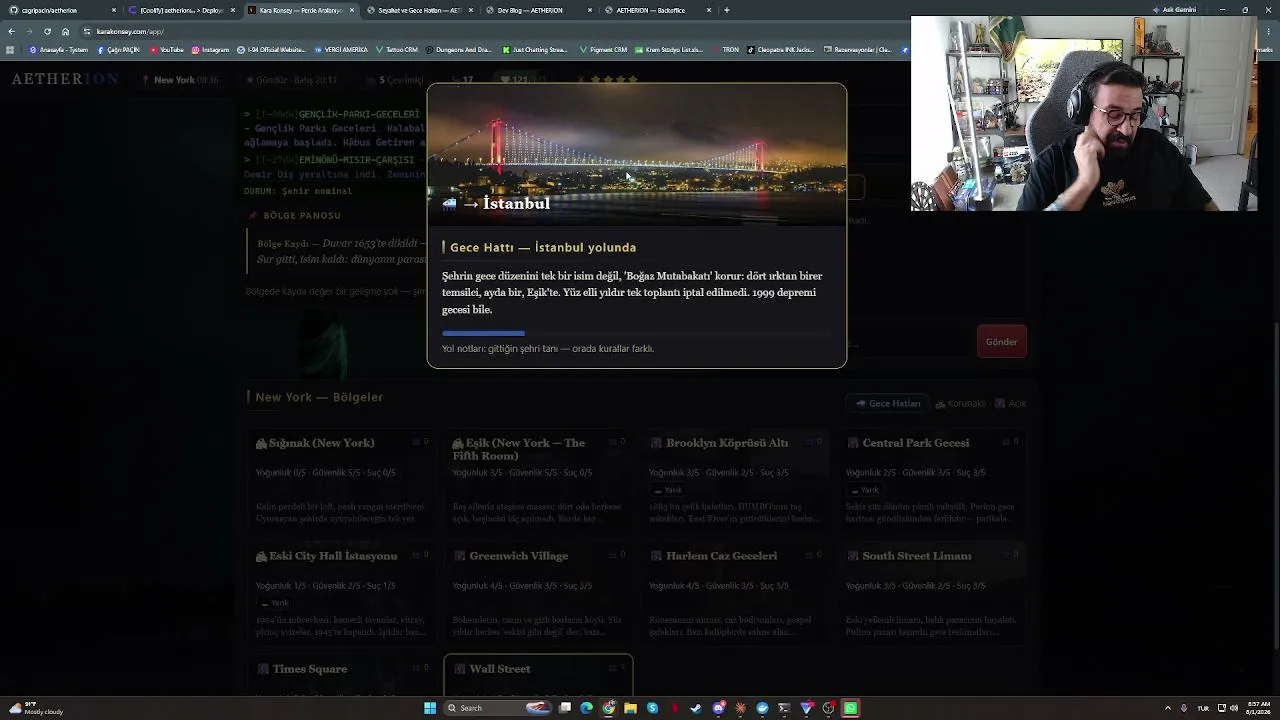Click the 'Gece Hattı — İstanbul yolunda' heading
Viewport: 1280px width, 720px height.
pos(543,247)
